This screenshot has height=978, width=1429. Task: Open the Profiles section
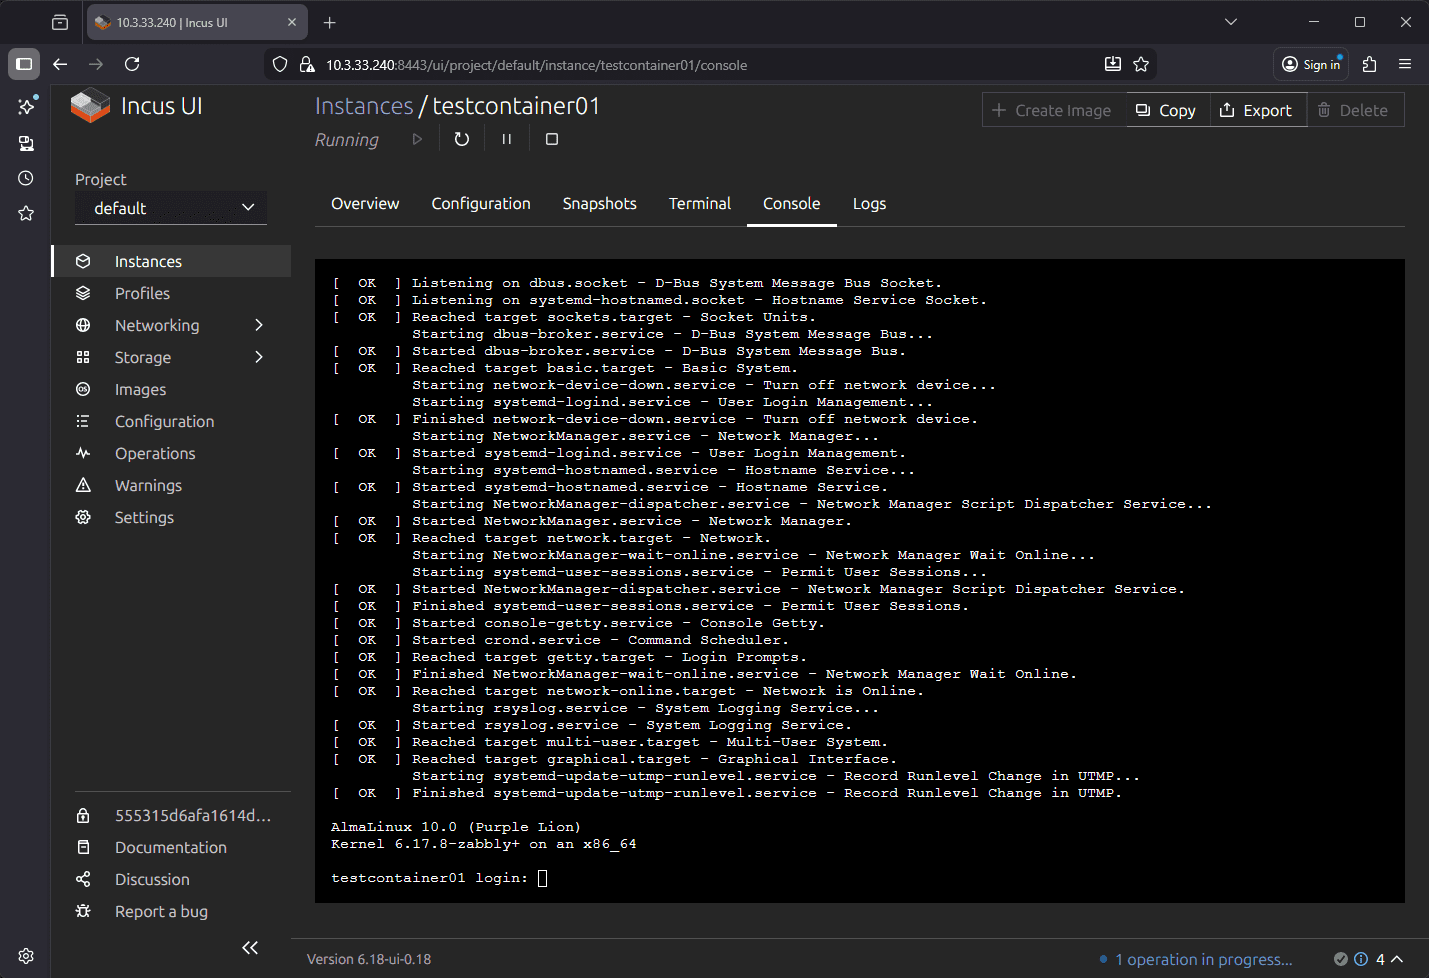141,293
